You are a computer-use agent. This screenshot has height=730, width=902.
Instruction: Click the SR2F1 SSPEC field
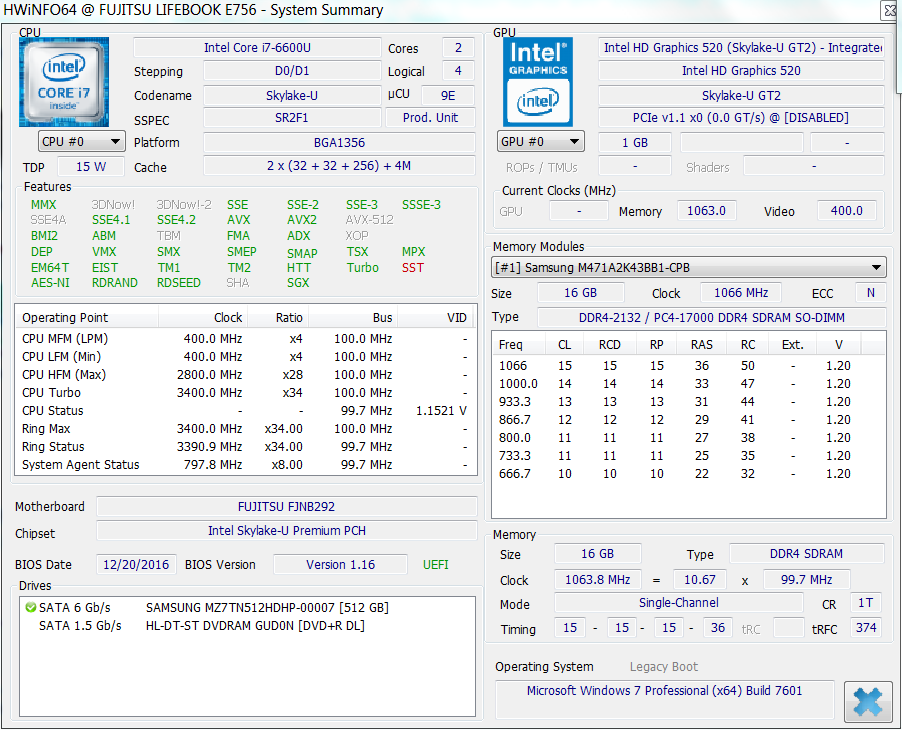pos(292,118)
